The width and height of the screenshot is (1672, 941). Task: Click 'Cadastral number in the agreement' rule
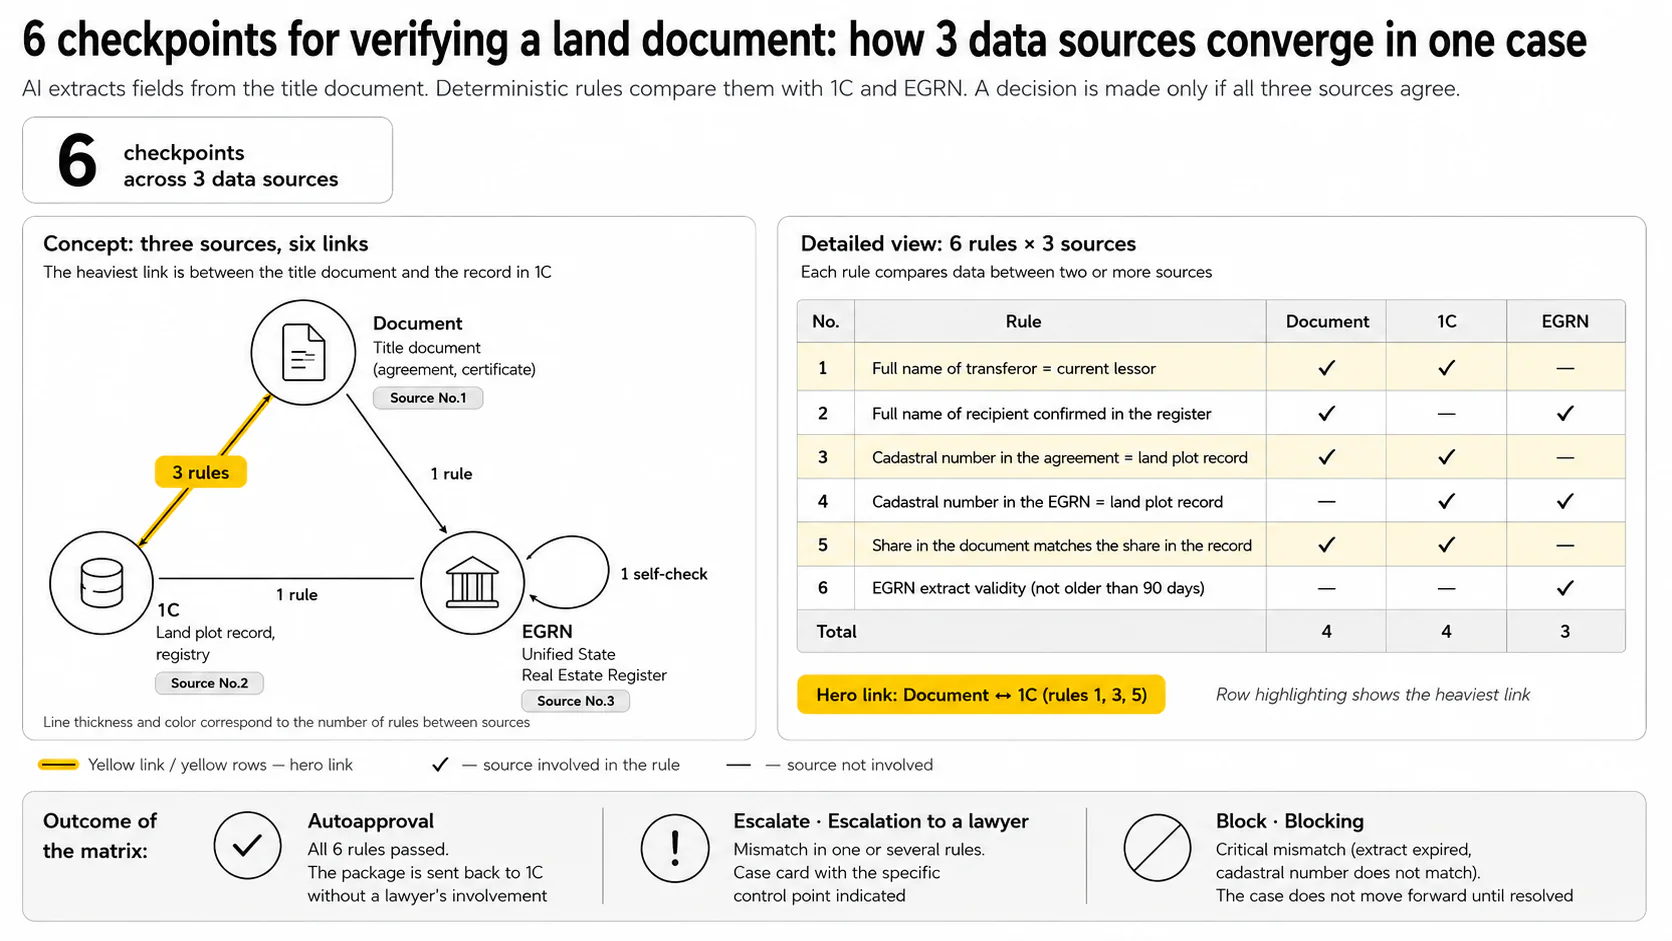tap(1060, 458)
